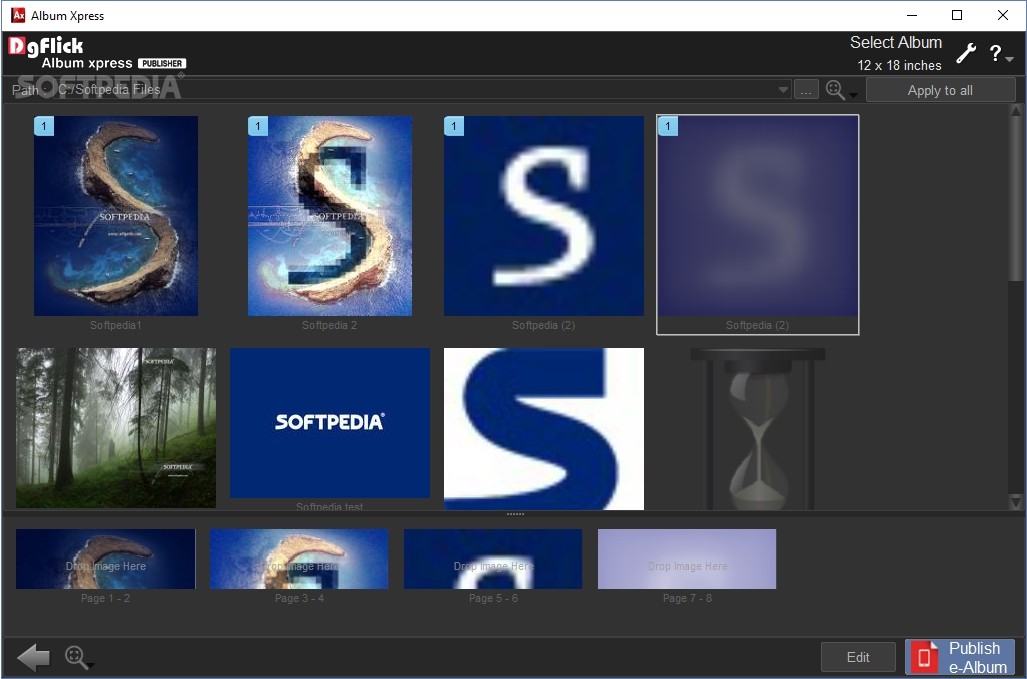Select the Page 7 - 8 slot
Viewport: 1027px width, 679px height.
[687, 559]
